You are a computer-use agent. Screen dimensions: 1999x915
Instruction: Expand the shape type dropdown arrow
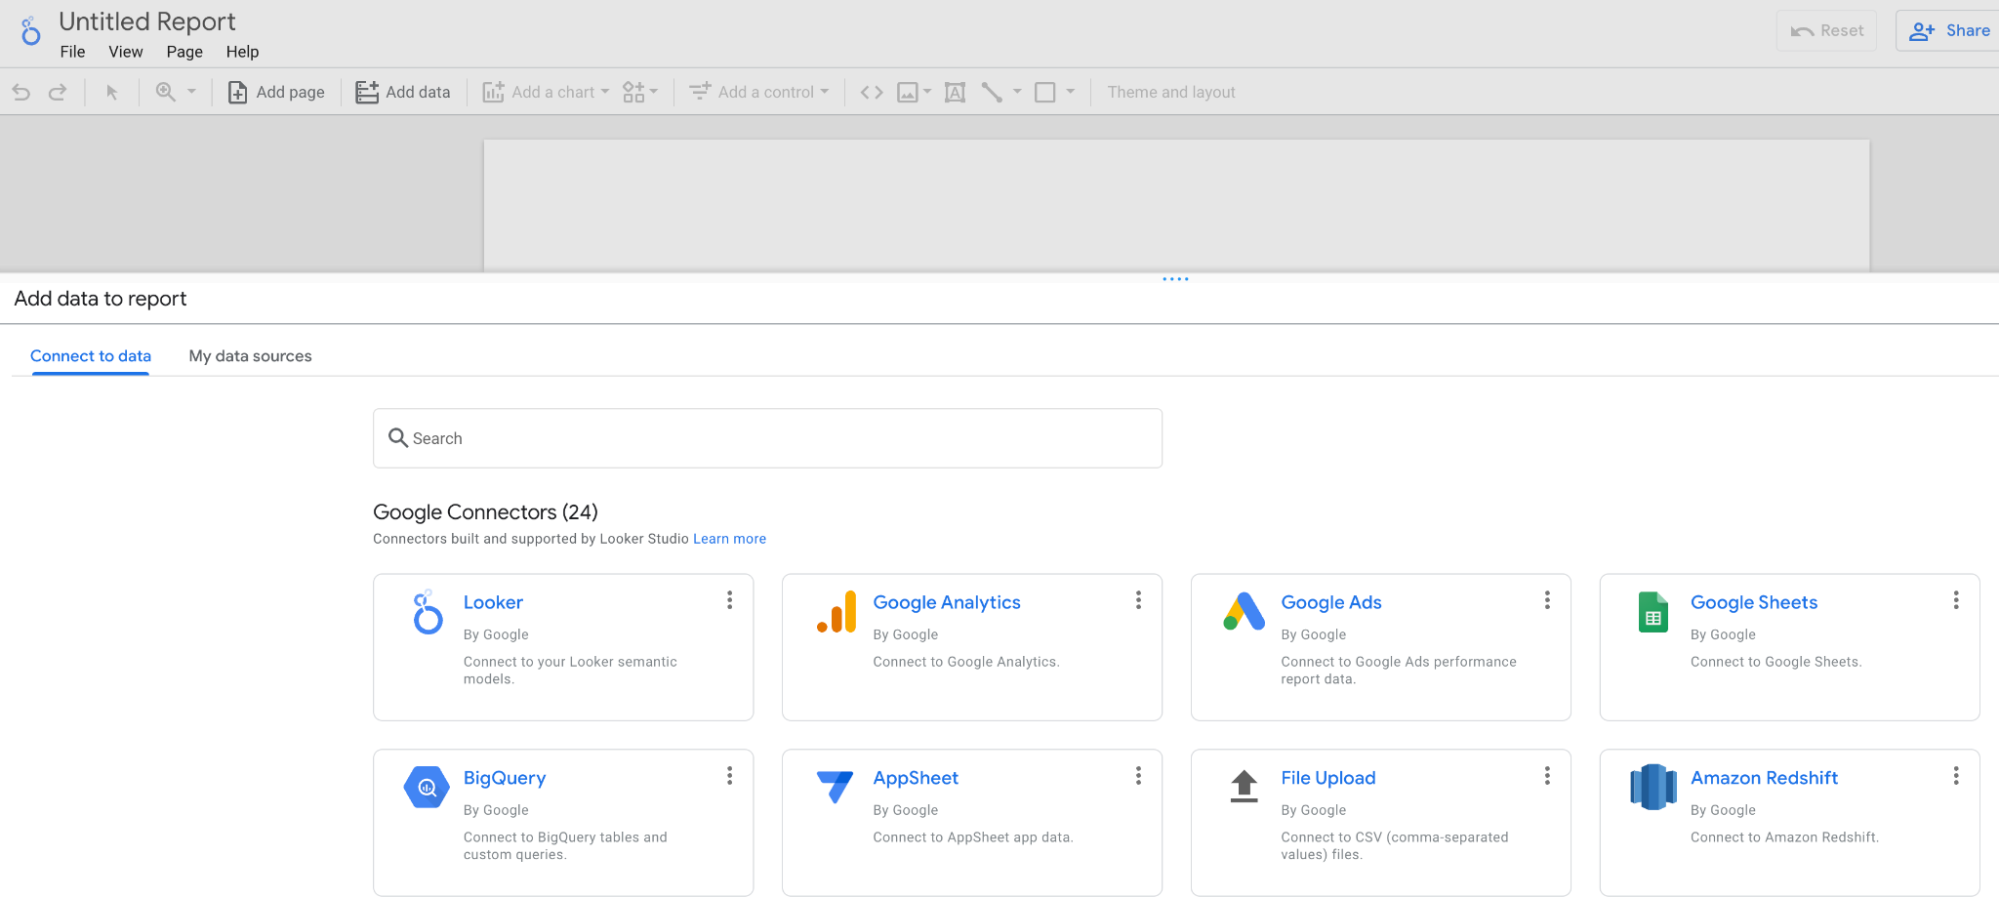[1070, 92]
